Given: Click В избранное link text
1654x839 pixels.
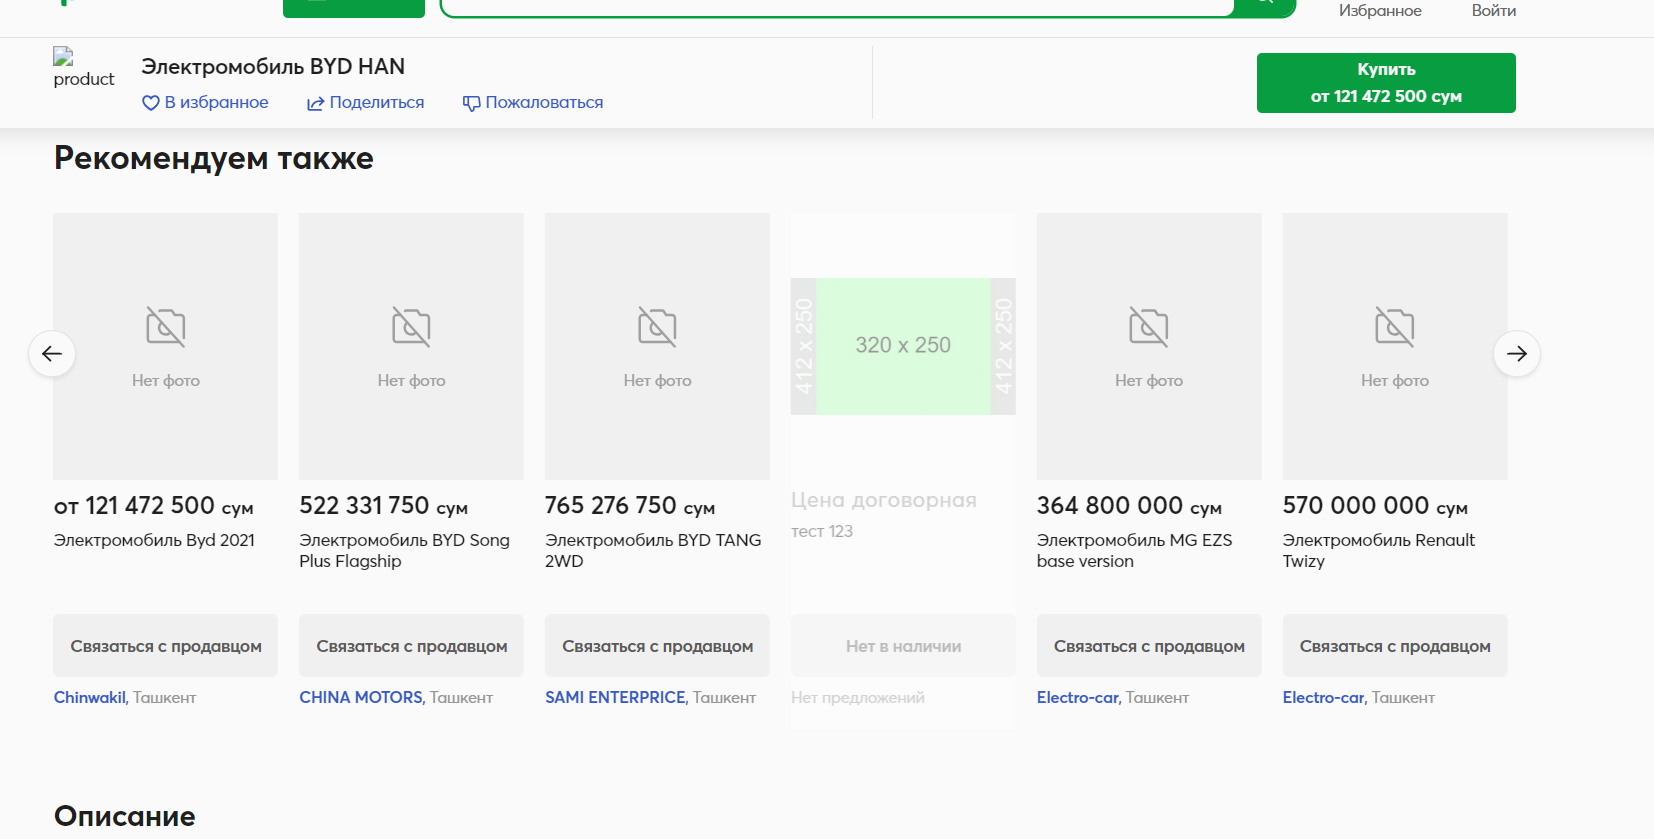Looking at the screenshot, I should point(216,103).
